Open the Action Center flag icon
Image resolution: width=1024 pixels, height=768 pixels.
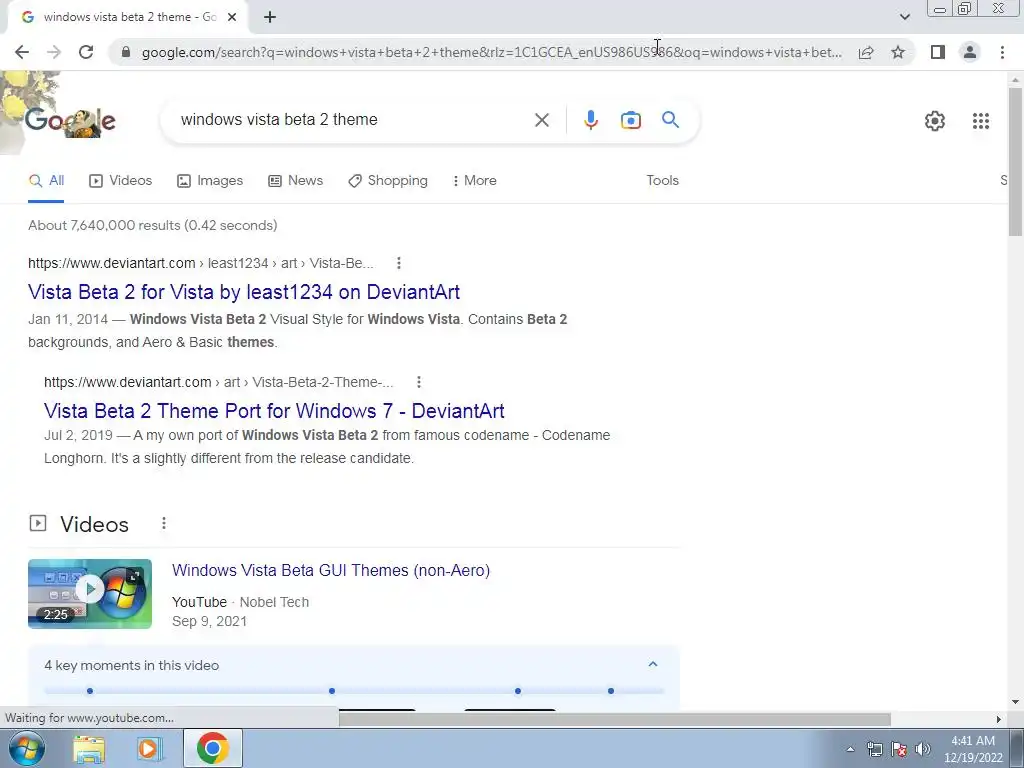pyautogui.click(x=899, y=749)
